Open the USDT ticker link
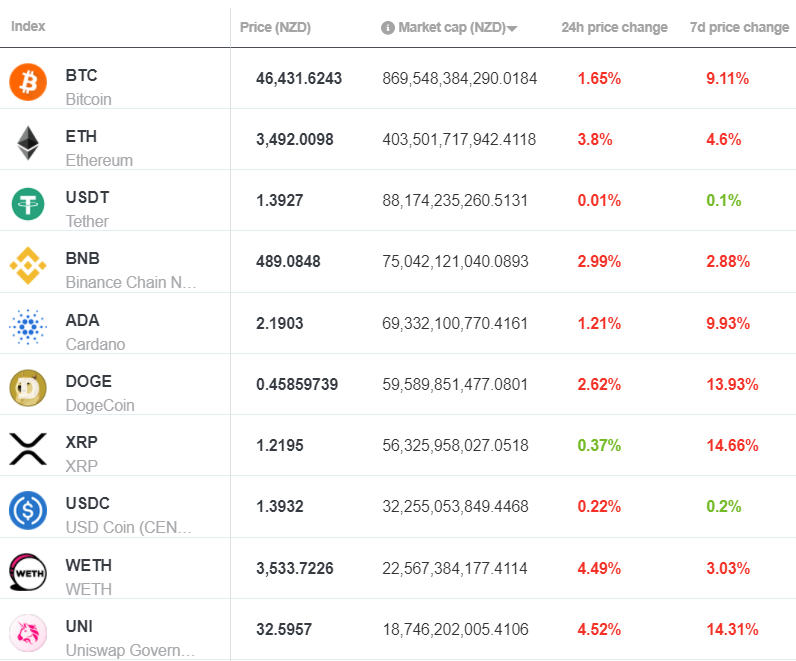 (x=87, y=197)
